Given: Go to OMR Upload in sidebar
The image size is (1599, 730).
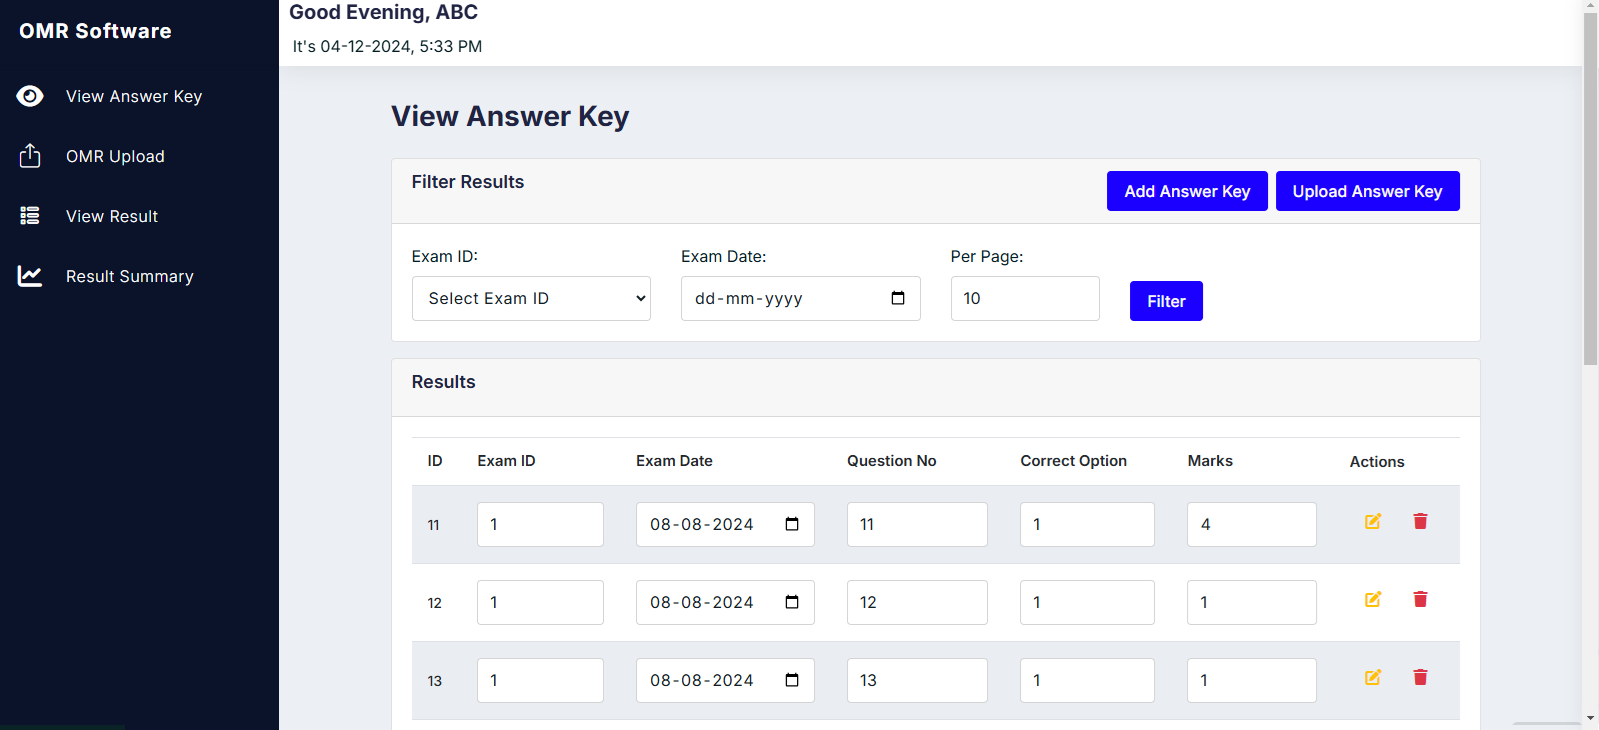Looking at the screenshot, I should point(115,156).
